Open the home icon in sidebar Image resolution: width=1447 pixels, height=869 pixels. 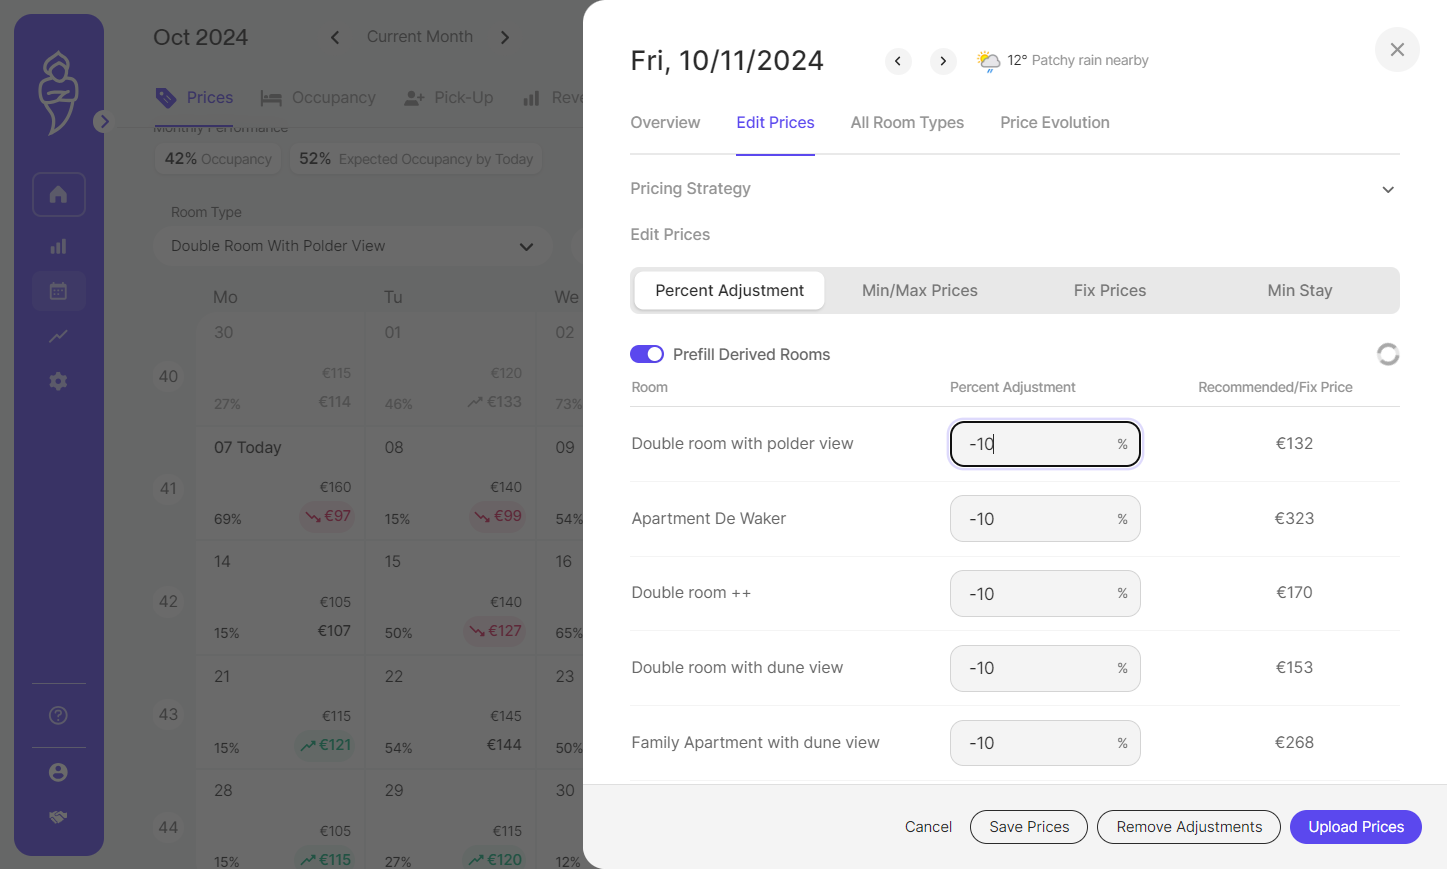click(58, 194)
